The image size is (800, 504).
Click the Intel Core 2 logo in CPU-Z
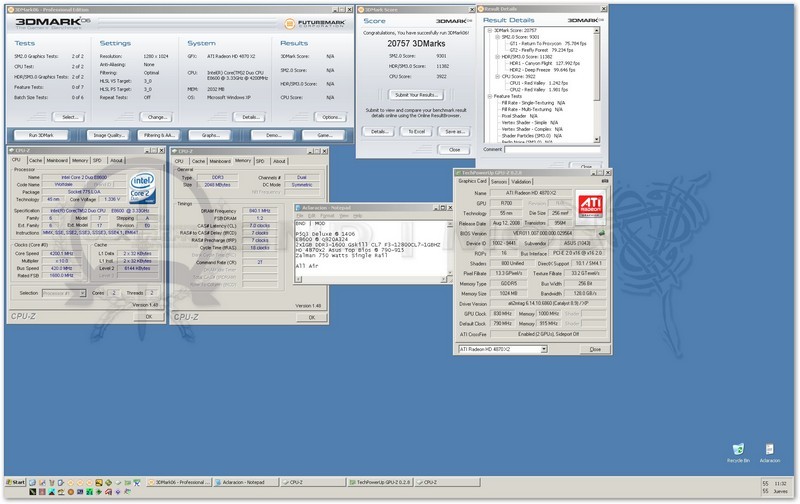142,188
